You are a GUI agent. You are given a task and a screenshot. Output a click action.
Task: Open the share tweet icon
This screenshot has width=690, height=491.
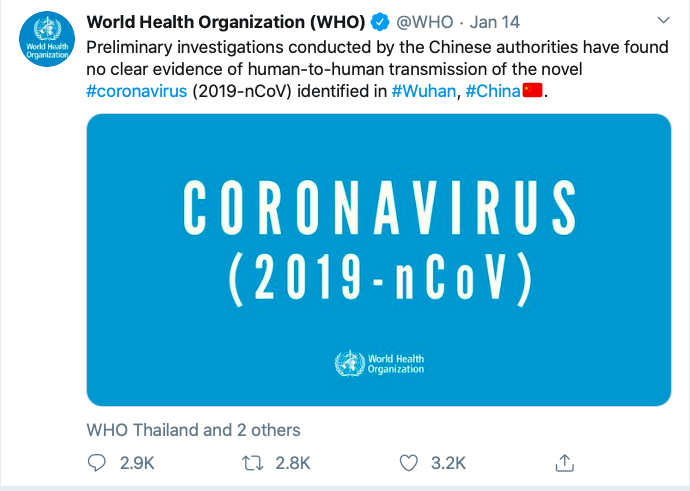(564, 462)
